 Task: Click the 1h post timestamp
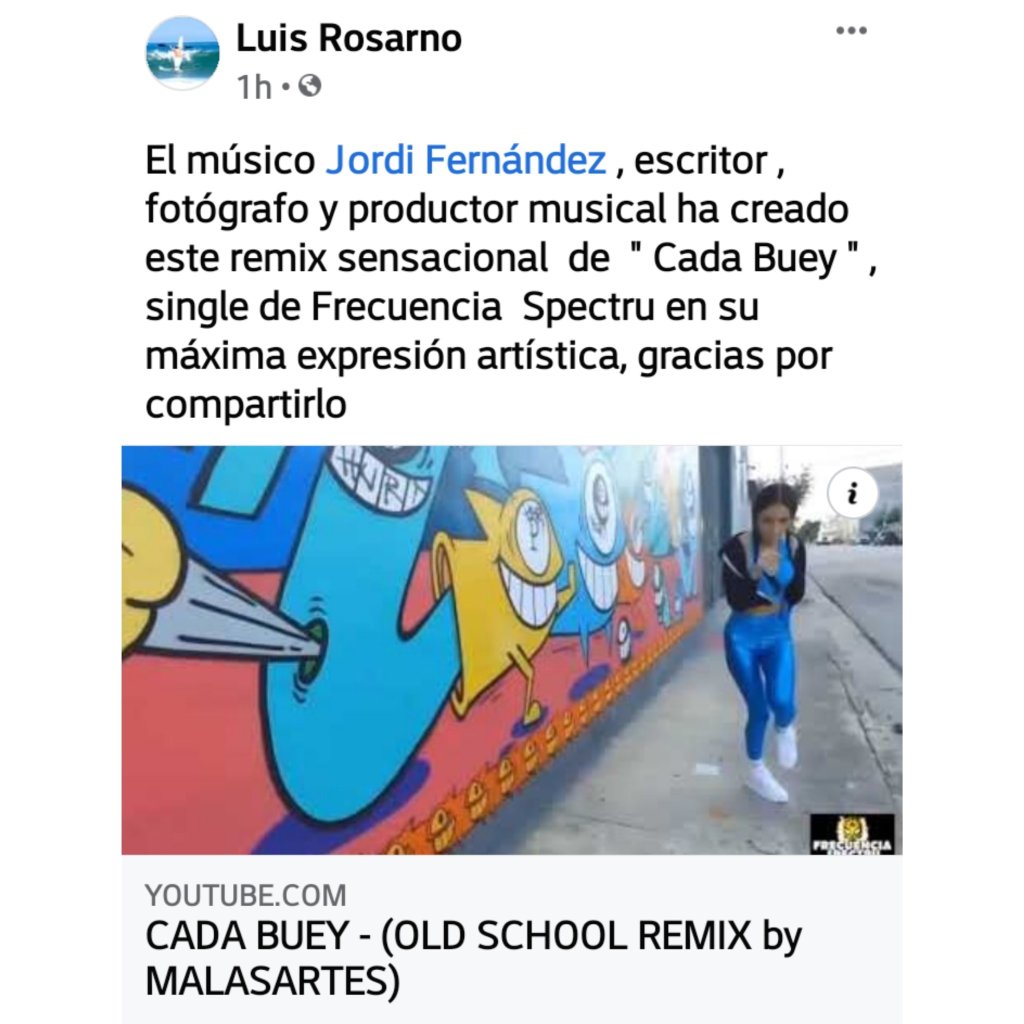pos(254,87)
